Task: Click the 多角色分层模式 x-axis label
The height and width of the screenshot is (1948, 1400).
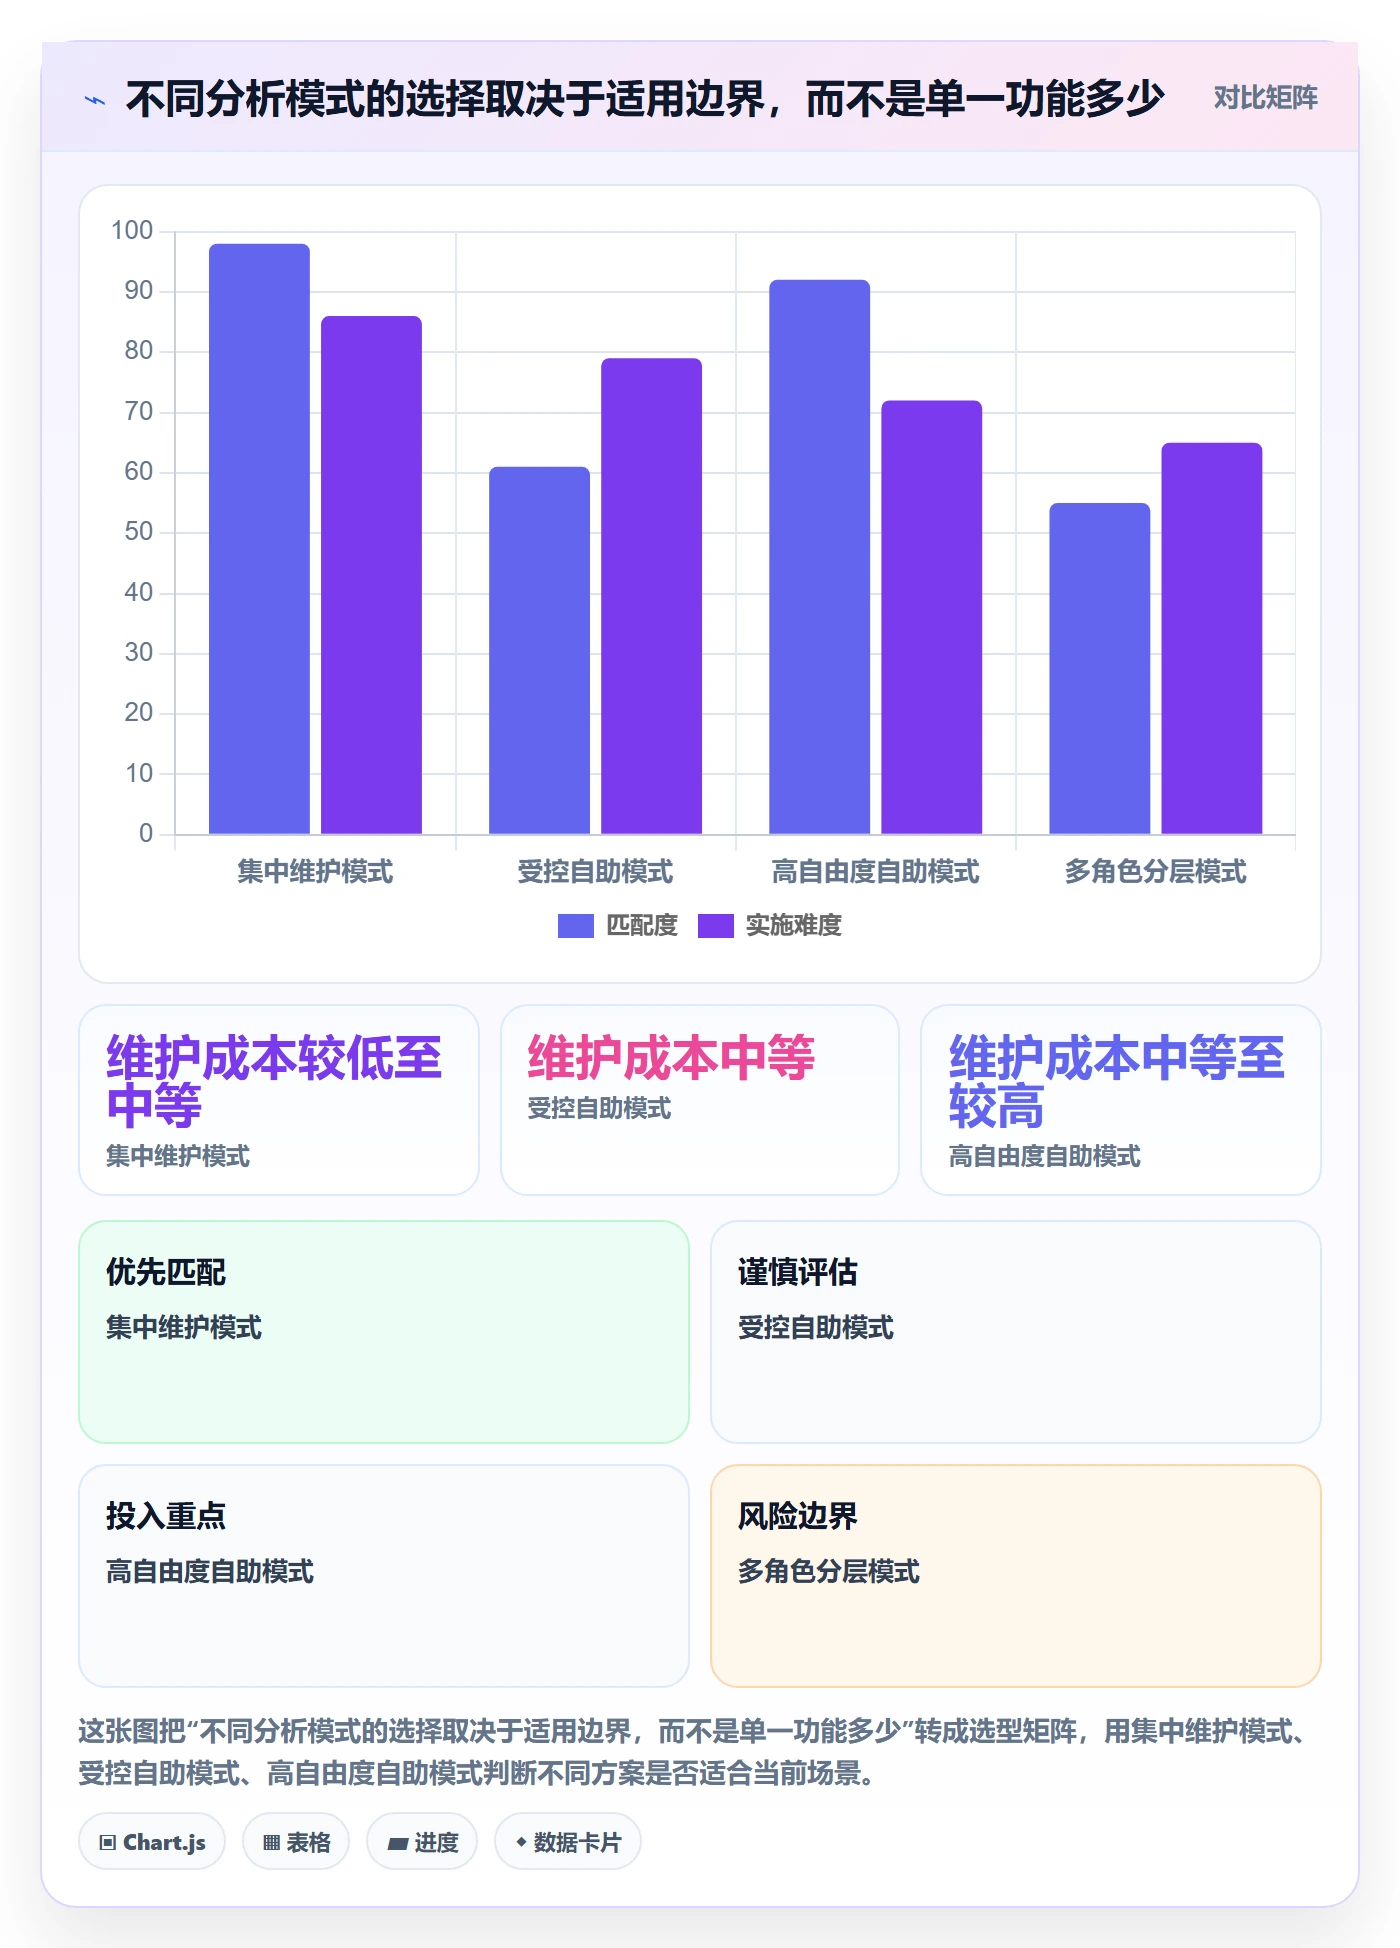Action: click(x=1155, y=872)
